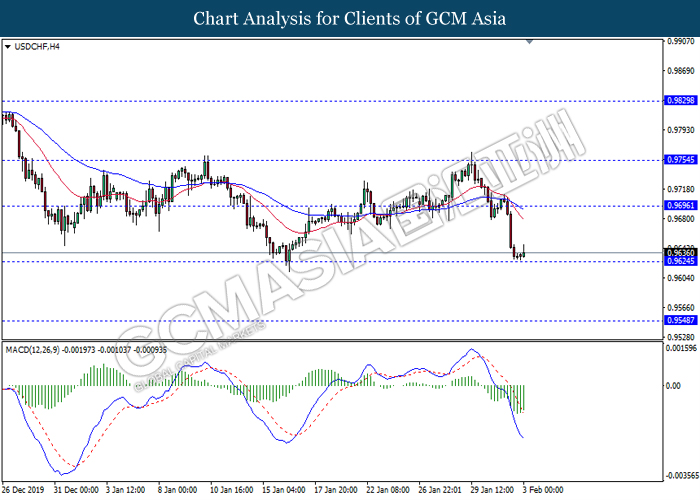
Task: Click the 8 Jan 00:00 time label
Action: point(177,490)
